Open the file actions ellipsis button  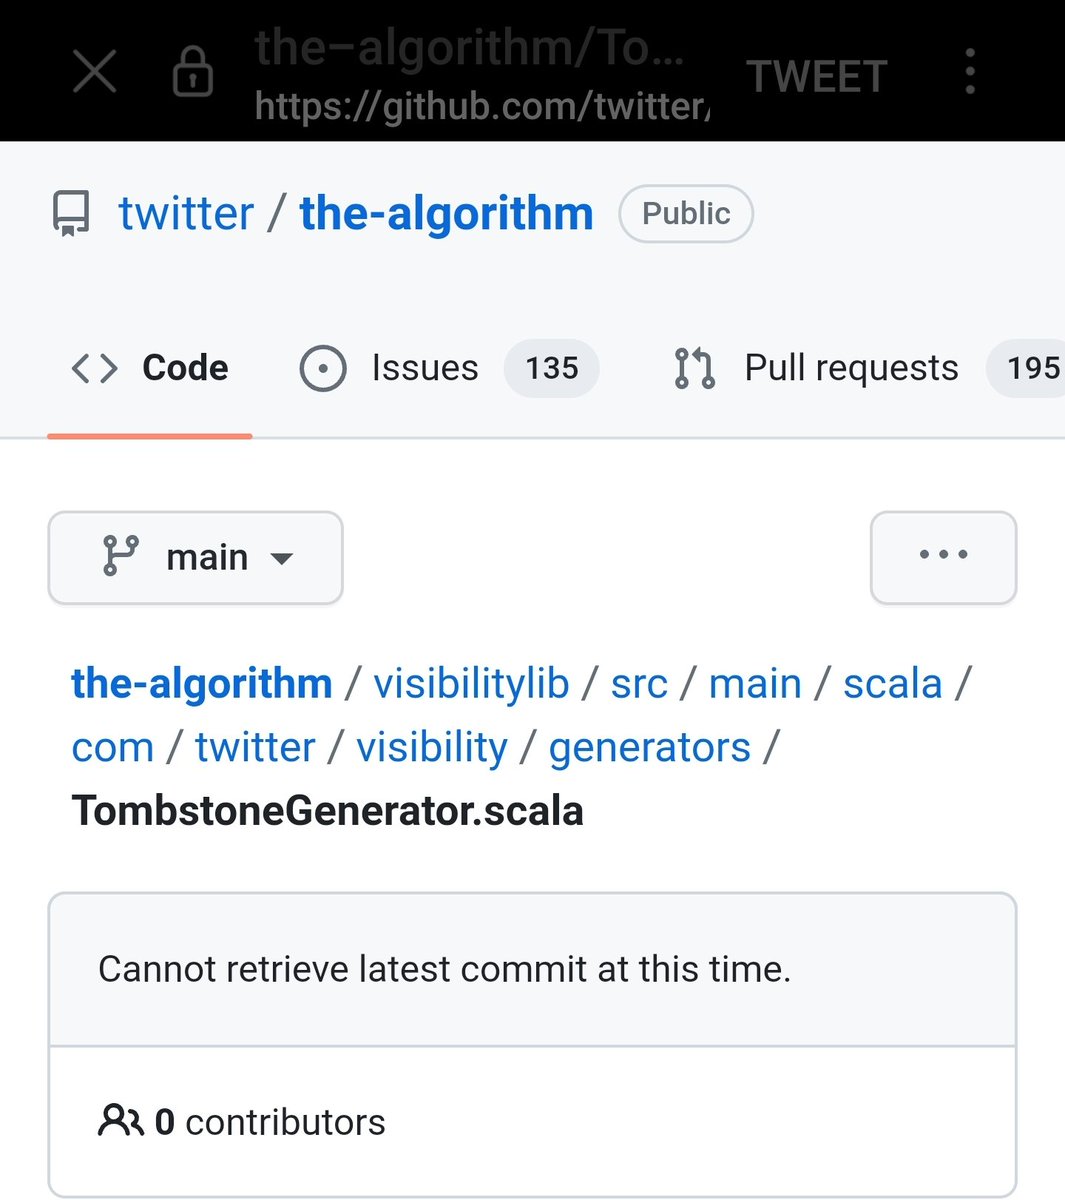(x=943, y=557)
